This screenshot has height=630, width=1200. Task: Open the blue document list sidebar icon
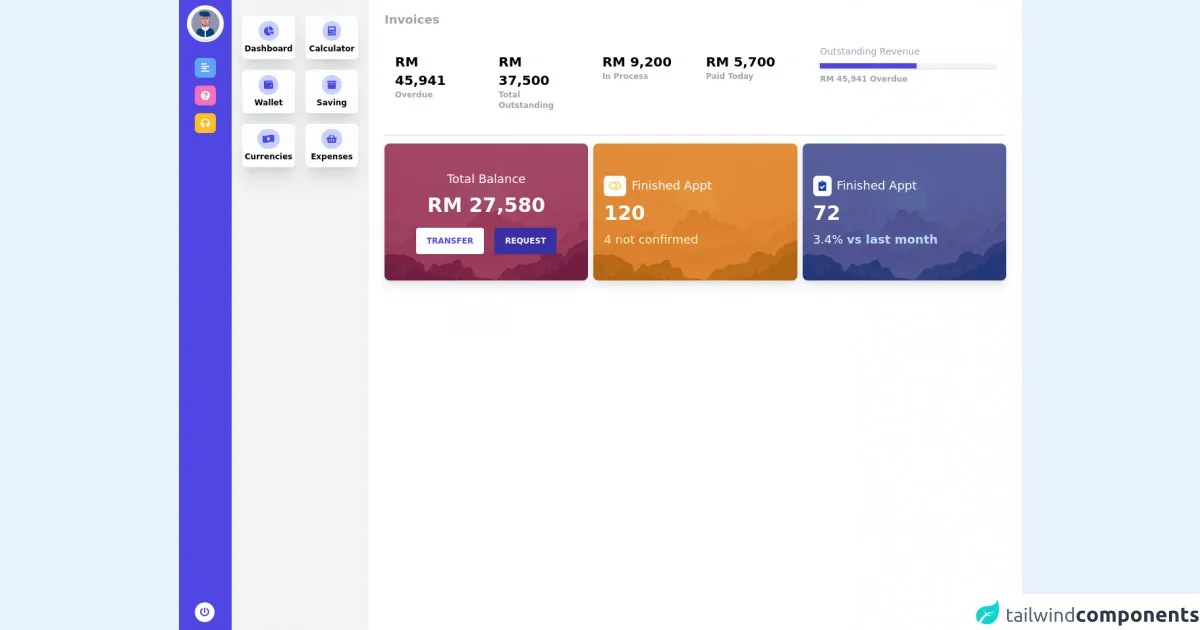point(205,68)
